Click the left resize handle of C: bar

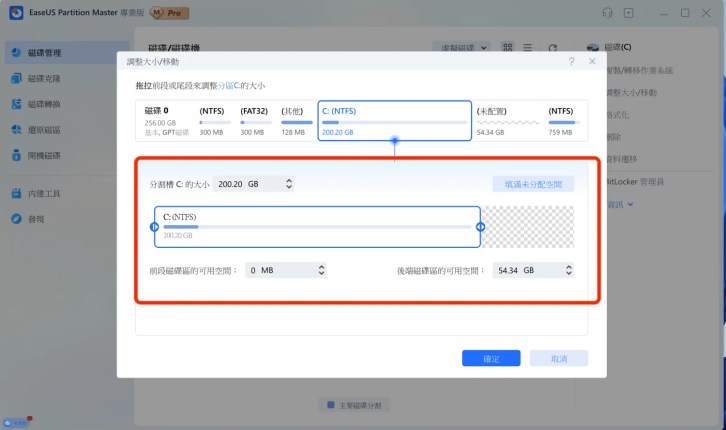(155, 227)
